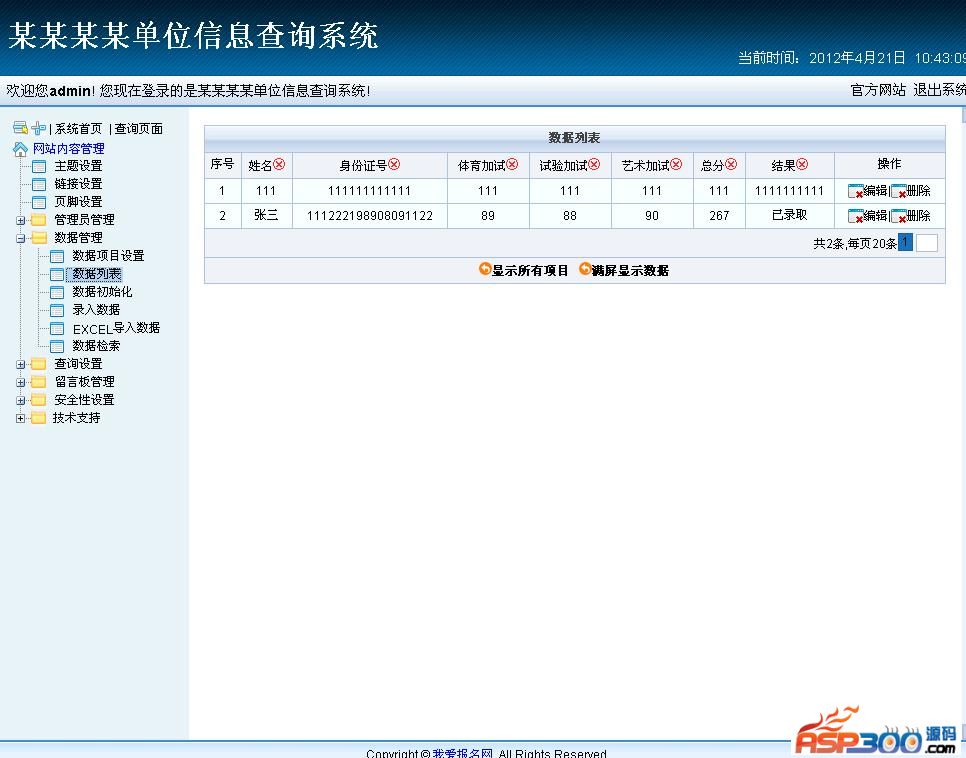
Task: Click the orange icon beside 显示所有项目
Action: (x=485, y=269)
